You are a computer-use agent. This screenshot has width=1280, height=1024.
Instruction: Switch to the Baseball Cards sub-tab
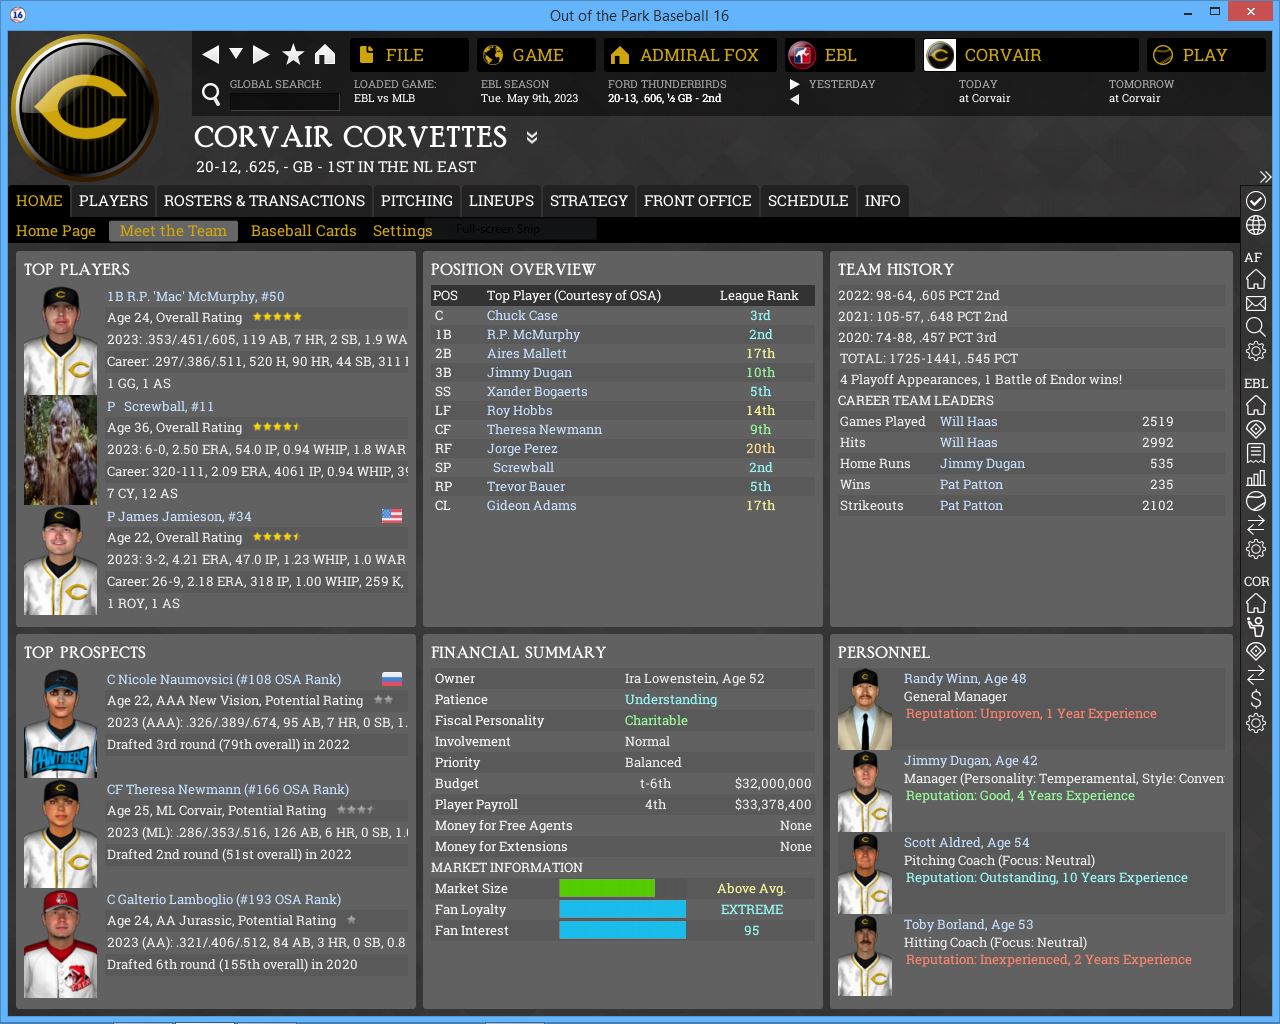click(303, 231)
